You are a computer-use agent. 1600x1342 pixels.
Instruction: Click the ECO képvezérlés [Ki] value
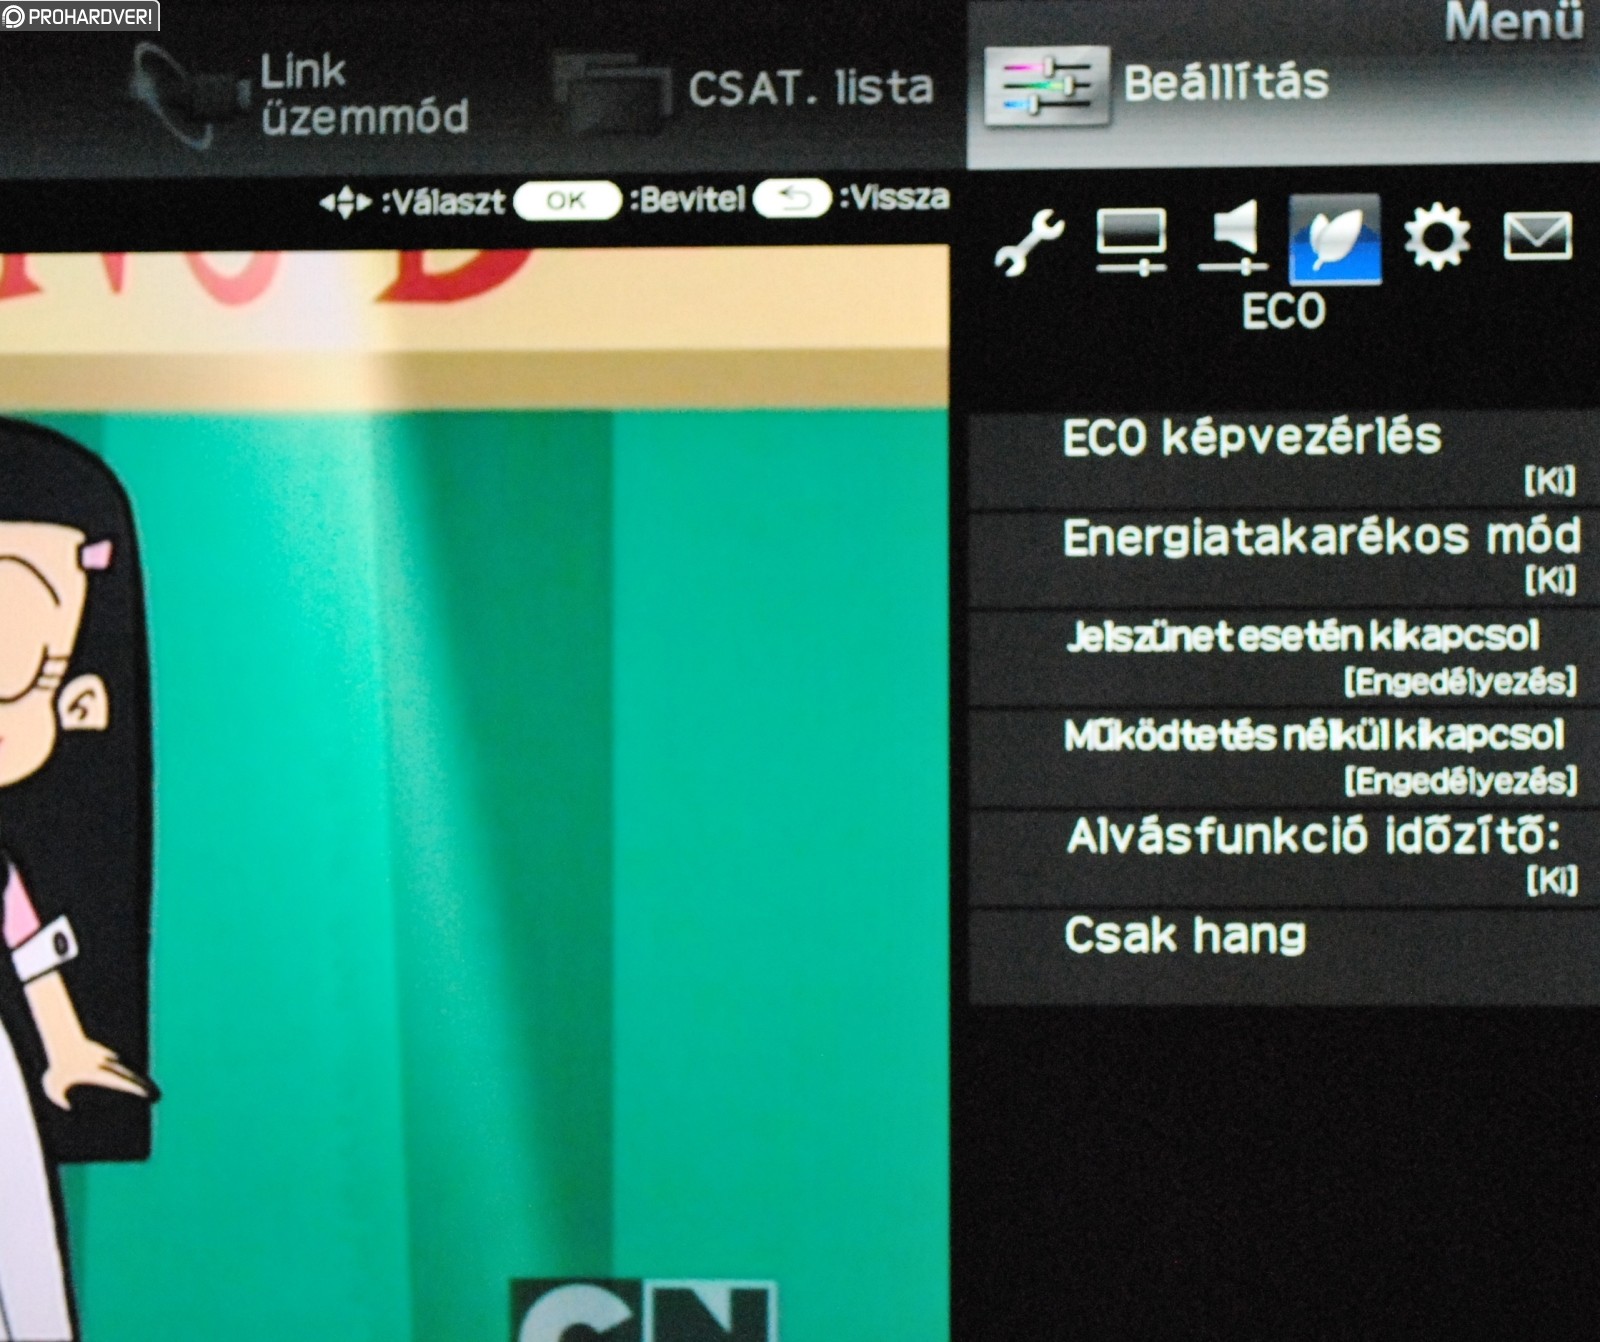point(1550,481)
